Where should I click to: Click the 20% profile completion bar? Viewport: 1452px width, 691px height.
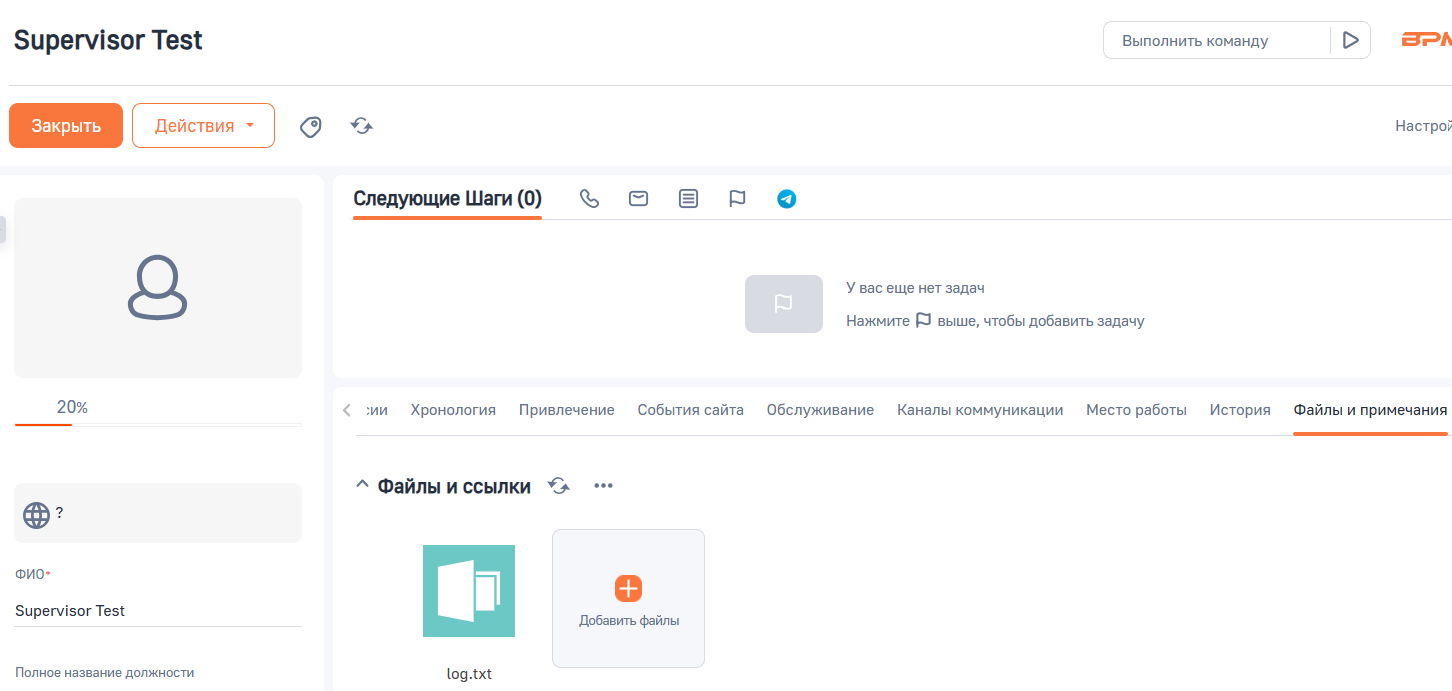tap(158, 424)
